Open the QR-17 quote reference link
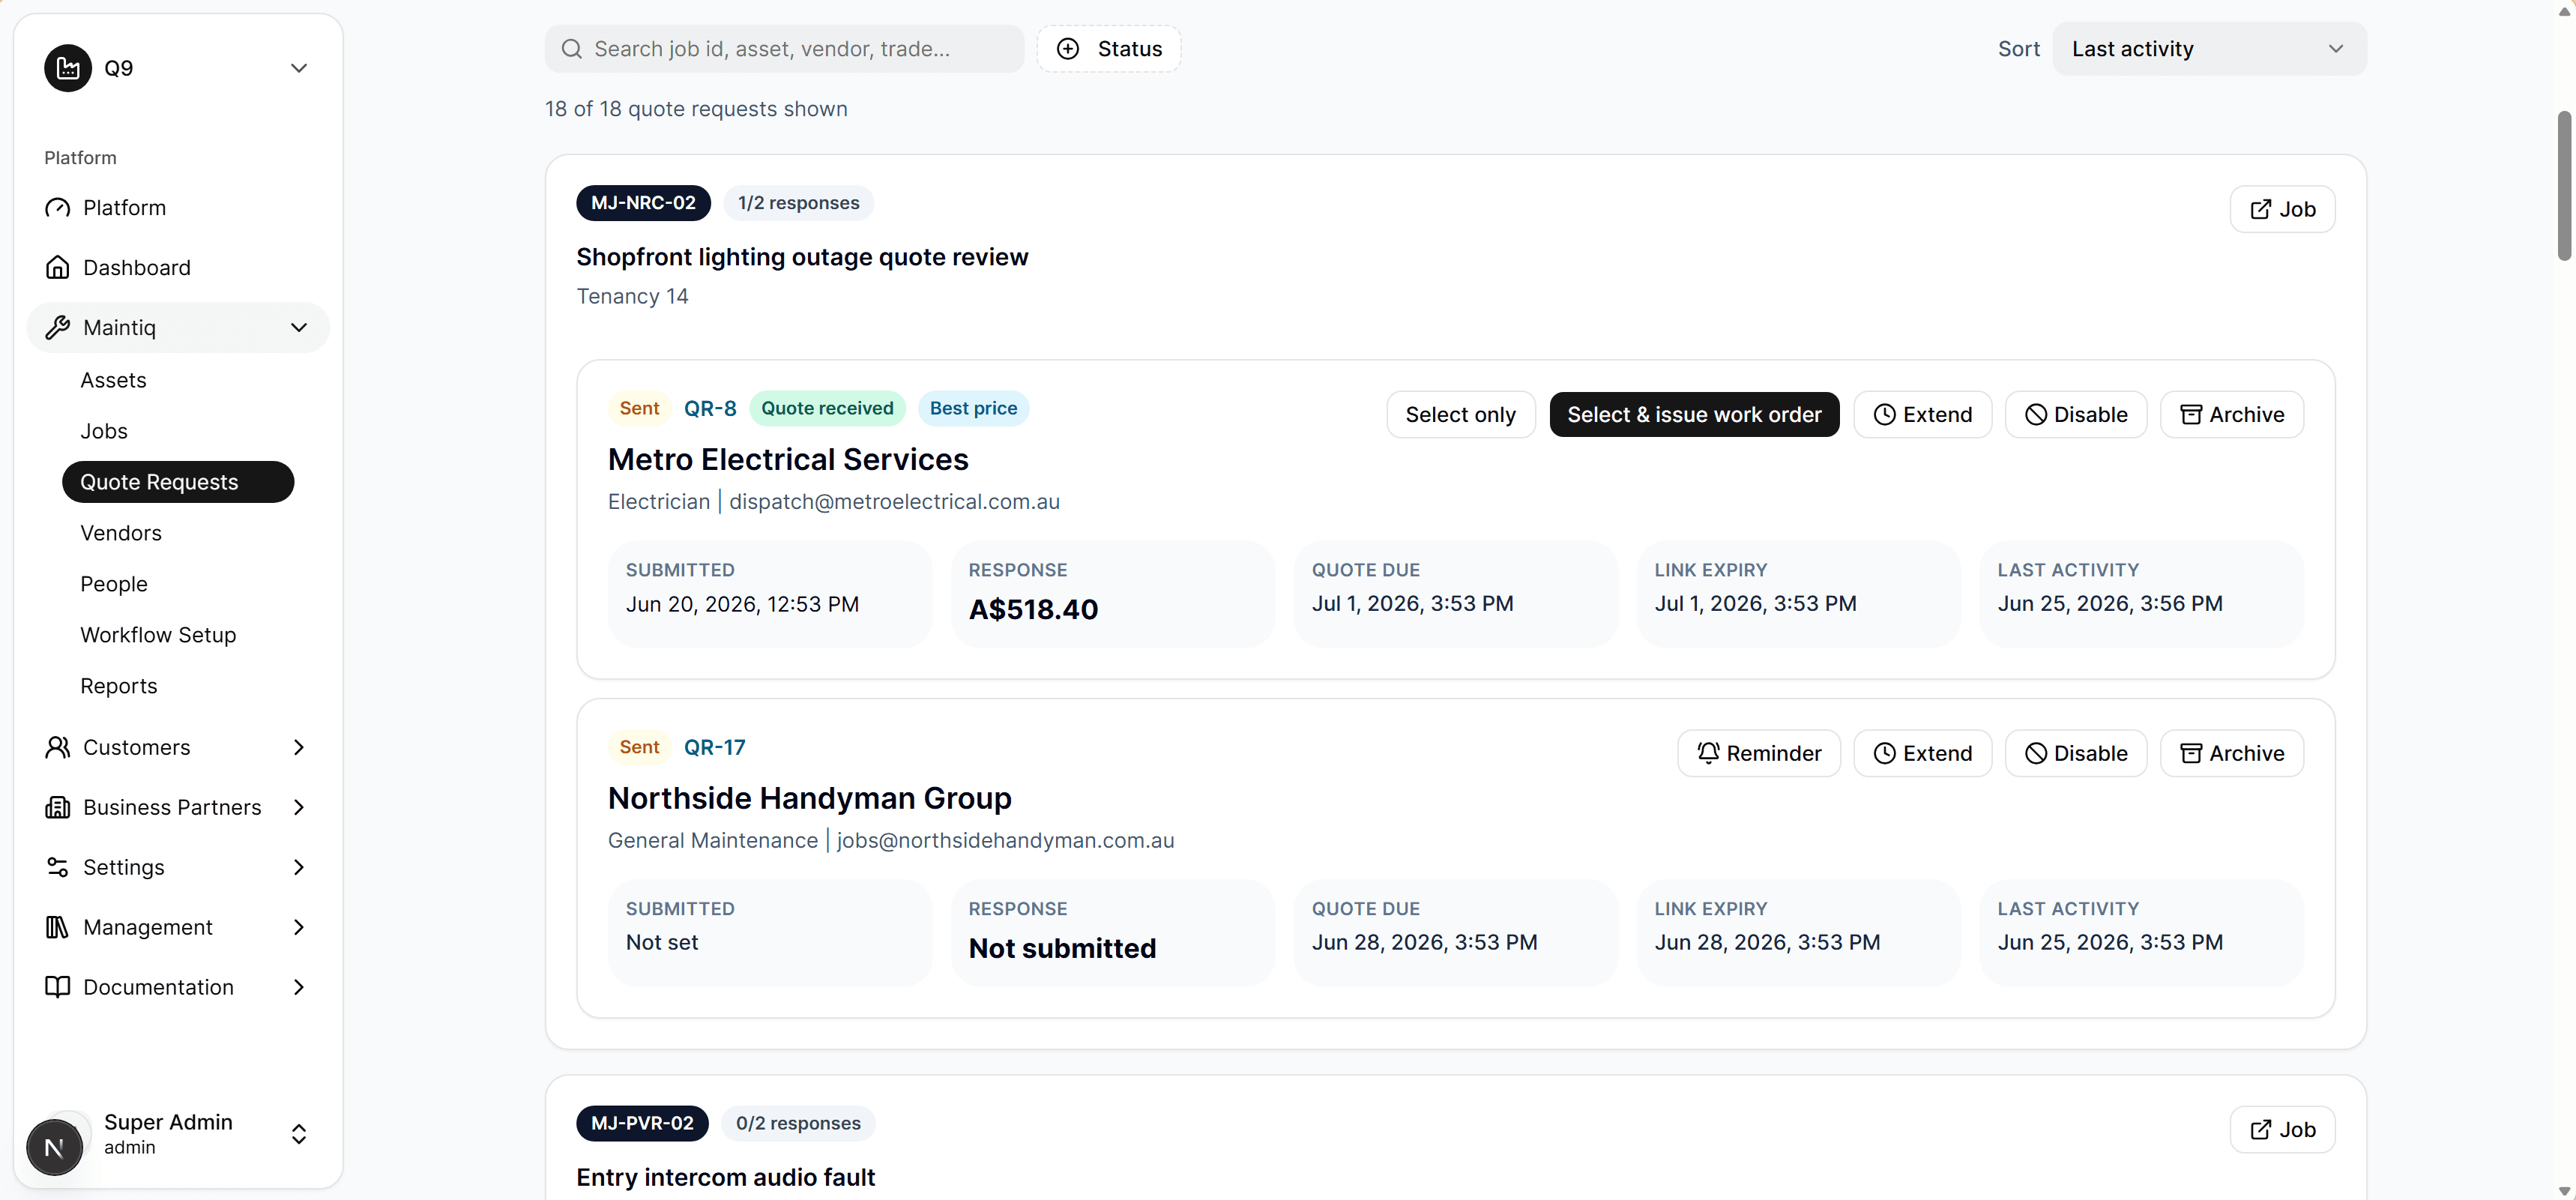The width and height of the screenshot is (2576, 1200). coord(714,748)
